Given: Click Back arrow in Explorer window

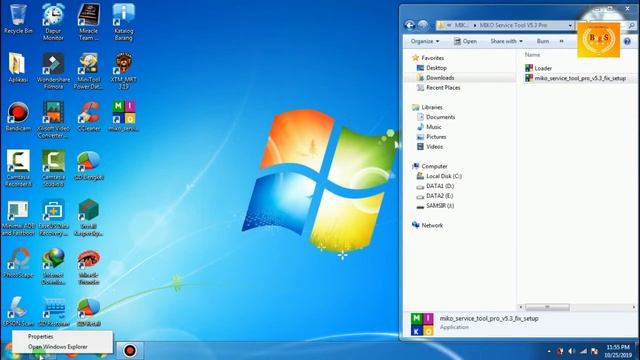Looking at the screenshot, I should [x=410, y=25].
